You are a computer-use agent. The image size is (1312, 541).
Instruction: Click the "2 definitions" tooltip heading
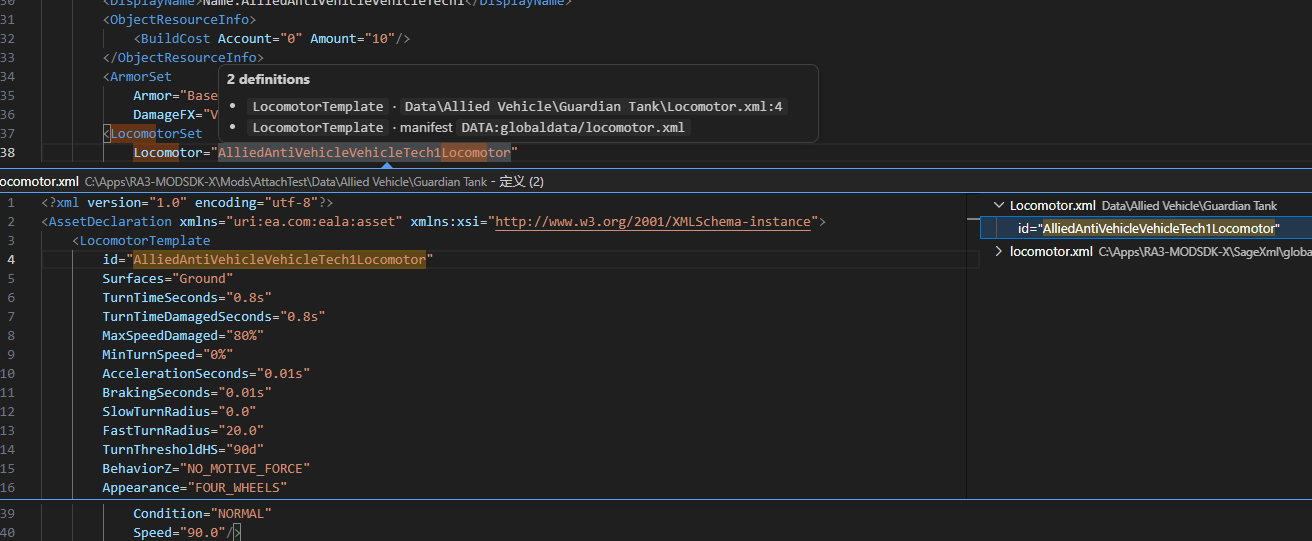[x=268, y=79]
